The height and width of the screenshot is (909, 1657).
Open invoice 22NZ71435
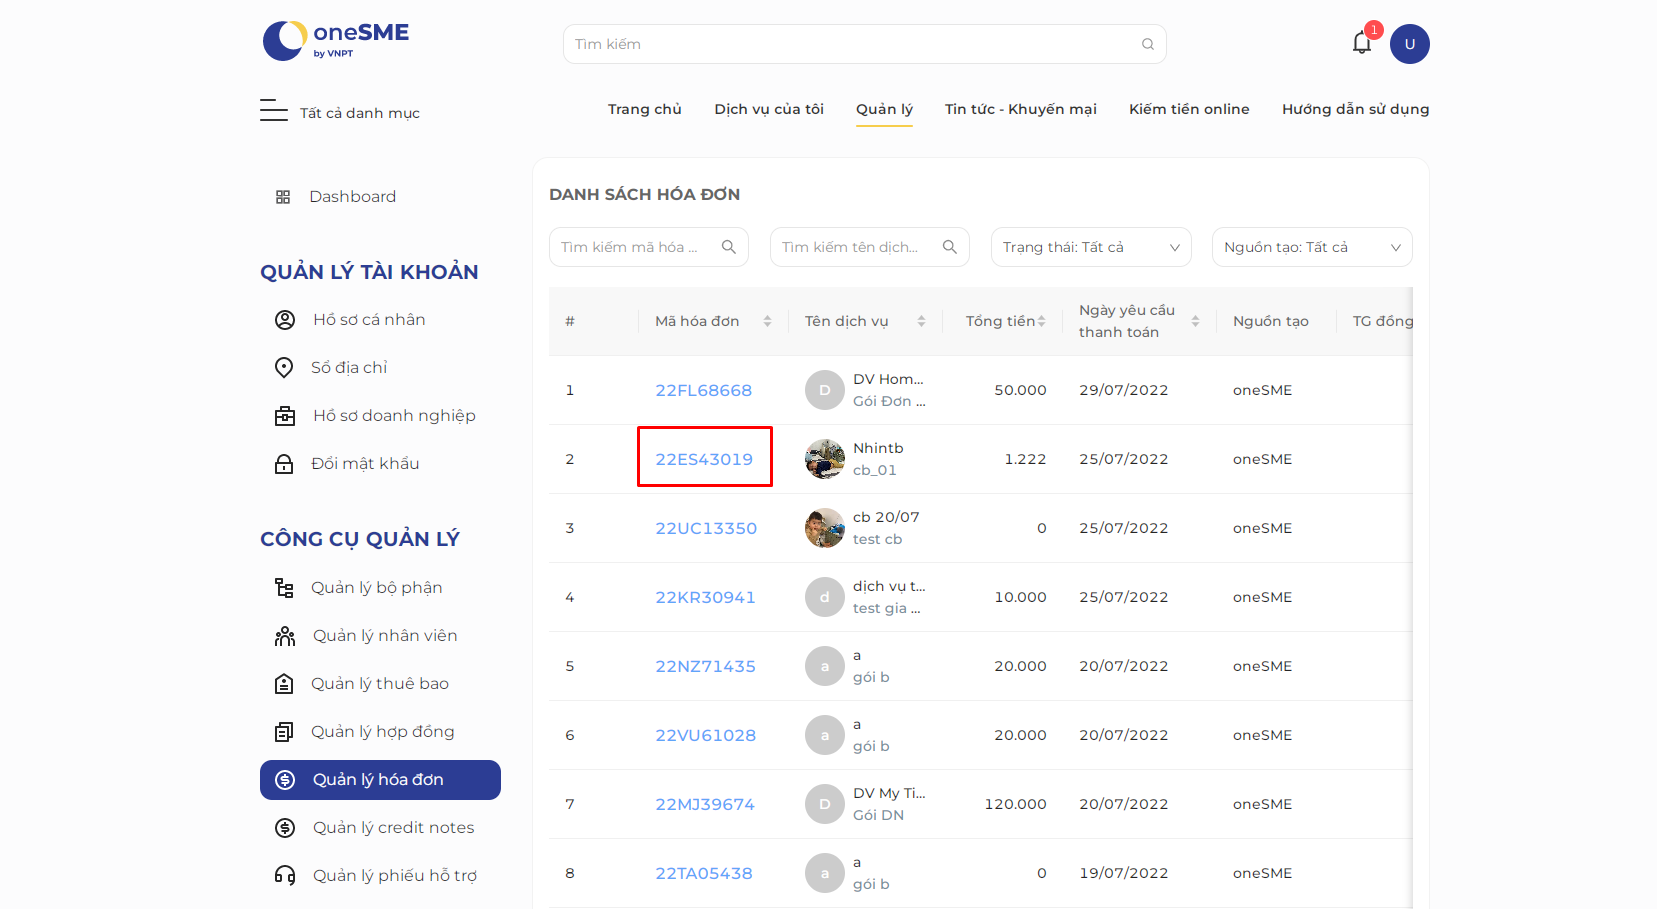tap(705, 666)
